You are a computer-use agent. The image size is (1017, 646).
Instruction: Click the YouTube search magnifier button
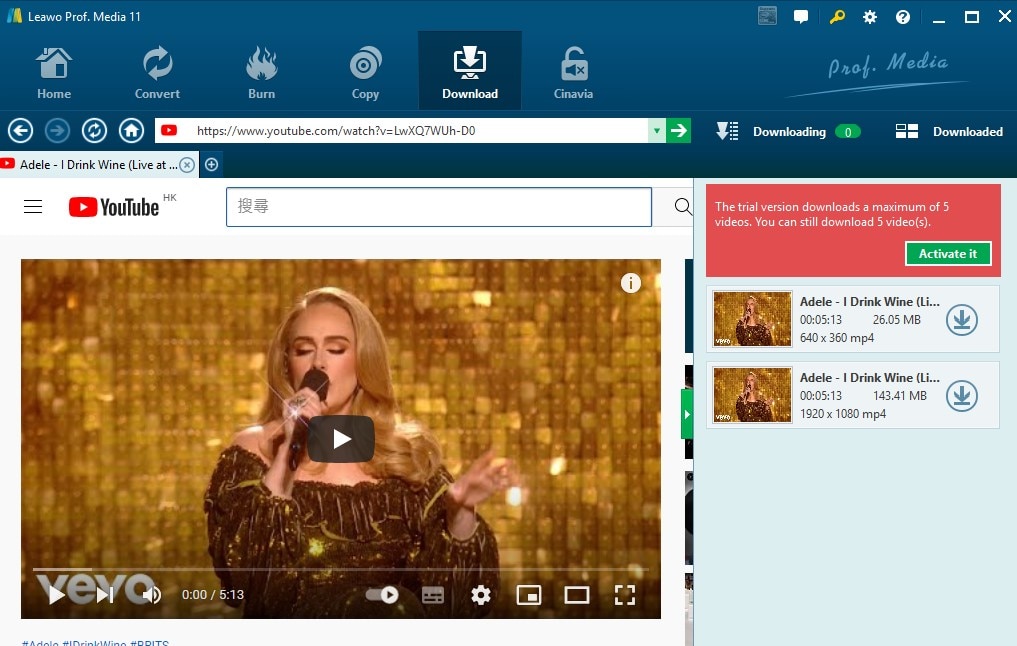coord(682,207)
